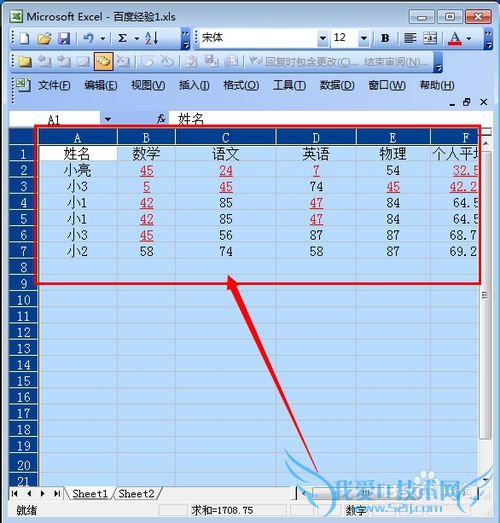Screen dimensions: 500x523
Task: Click the new comment folder icon on the Reviewing toolbar
Action: [24, 61]
